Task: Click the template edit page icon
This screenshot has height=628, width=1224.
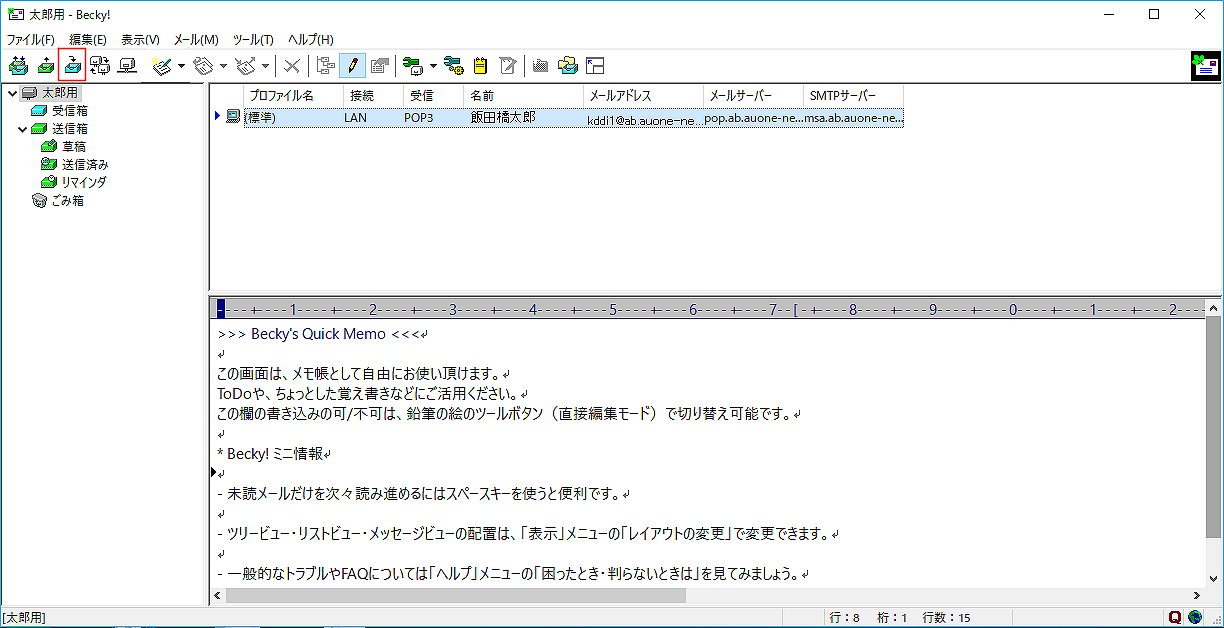Action: pyautogui.click(x=508, y=66)
